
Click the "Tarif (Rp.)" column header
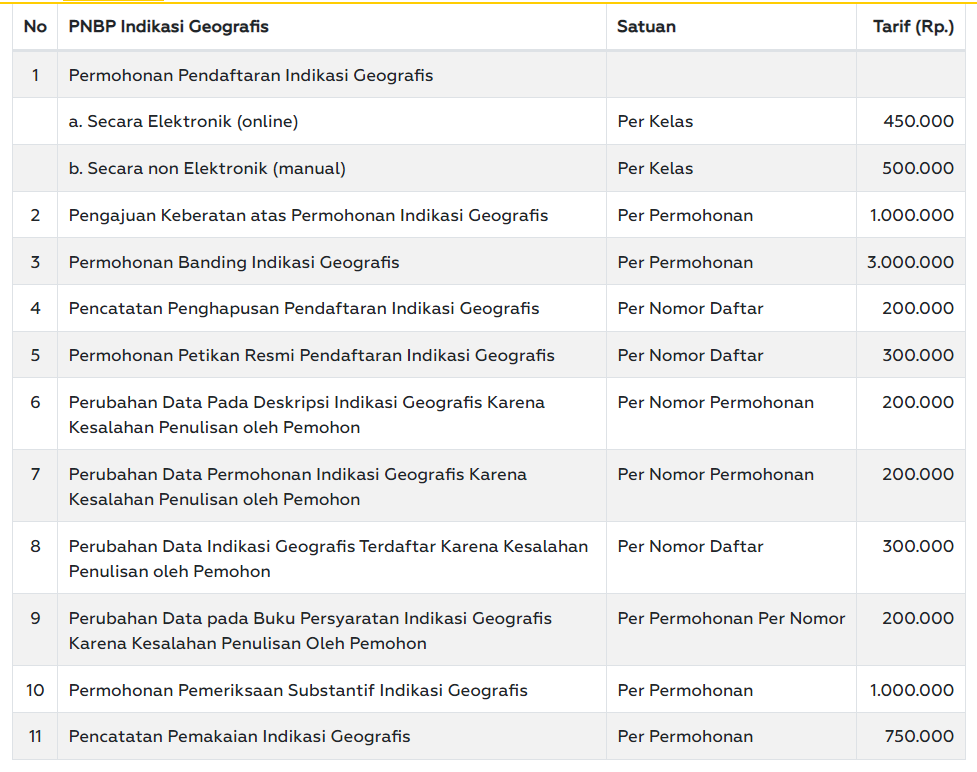point(913,27)
